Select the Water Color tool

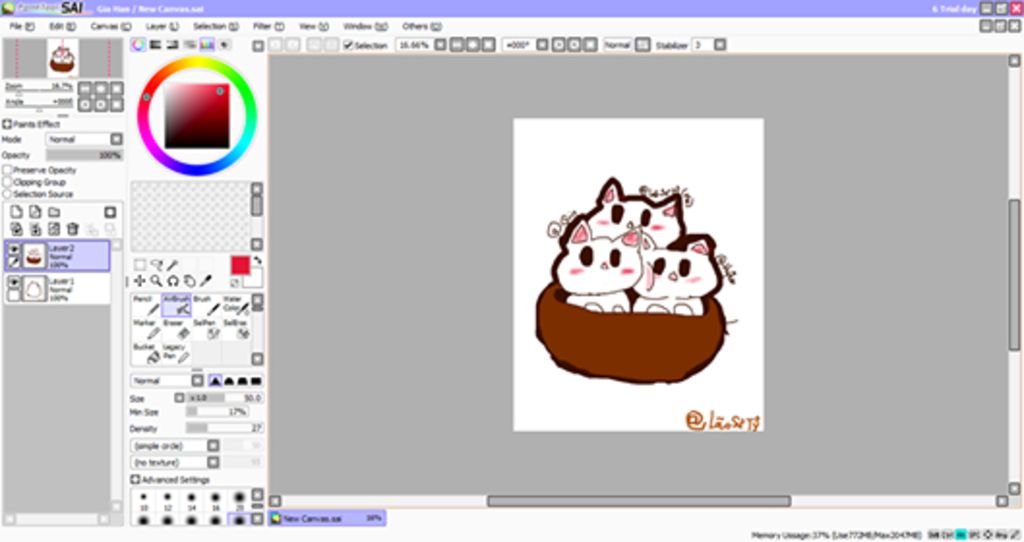click(235, 305)
